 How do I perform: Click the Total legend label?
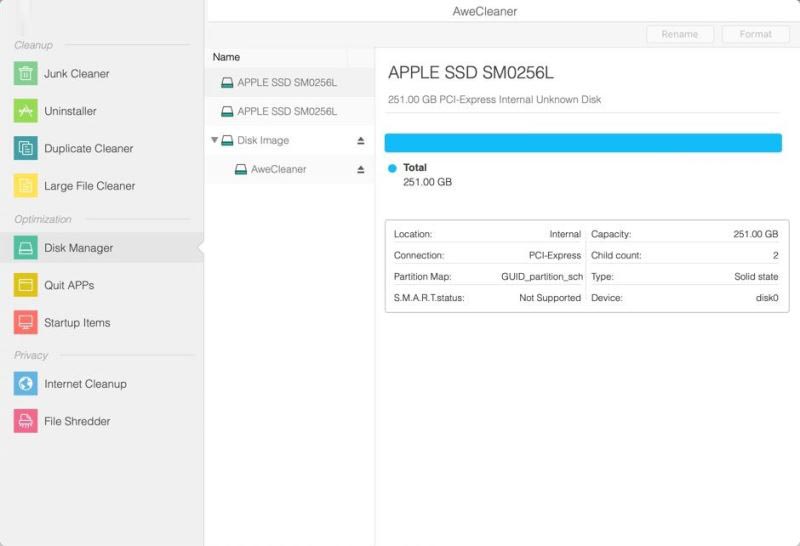[415, 167]
